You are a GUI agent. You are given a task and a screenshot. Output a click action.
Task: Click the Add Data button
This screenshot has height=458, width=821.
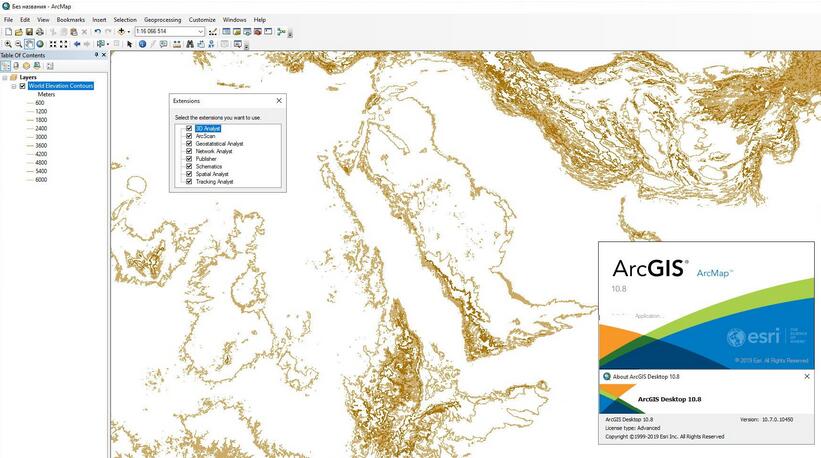(x=121, y=32)
